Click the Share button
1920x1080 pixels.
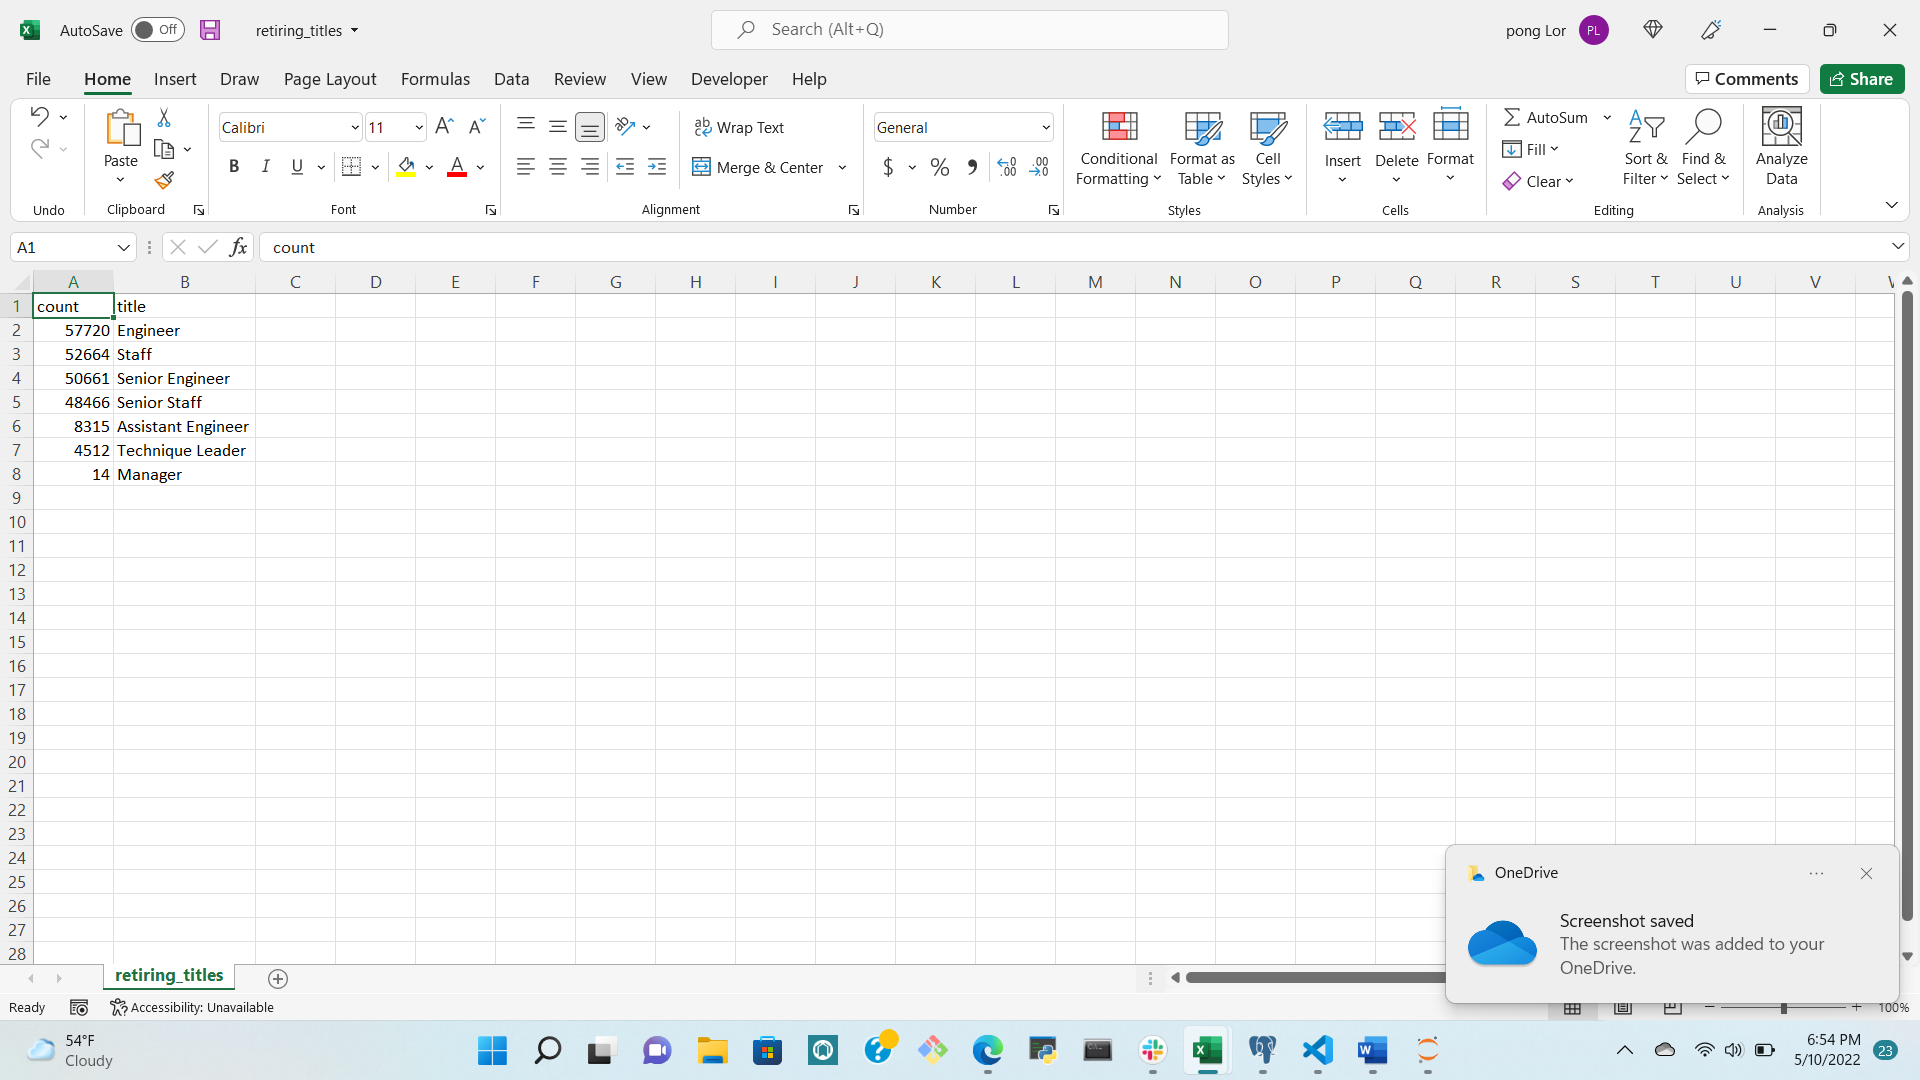(x=1861, y=79)
